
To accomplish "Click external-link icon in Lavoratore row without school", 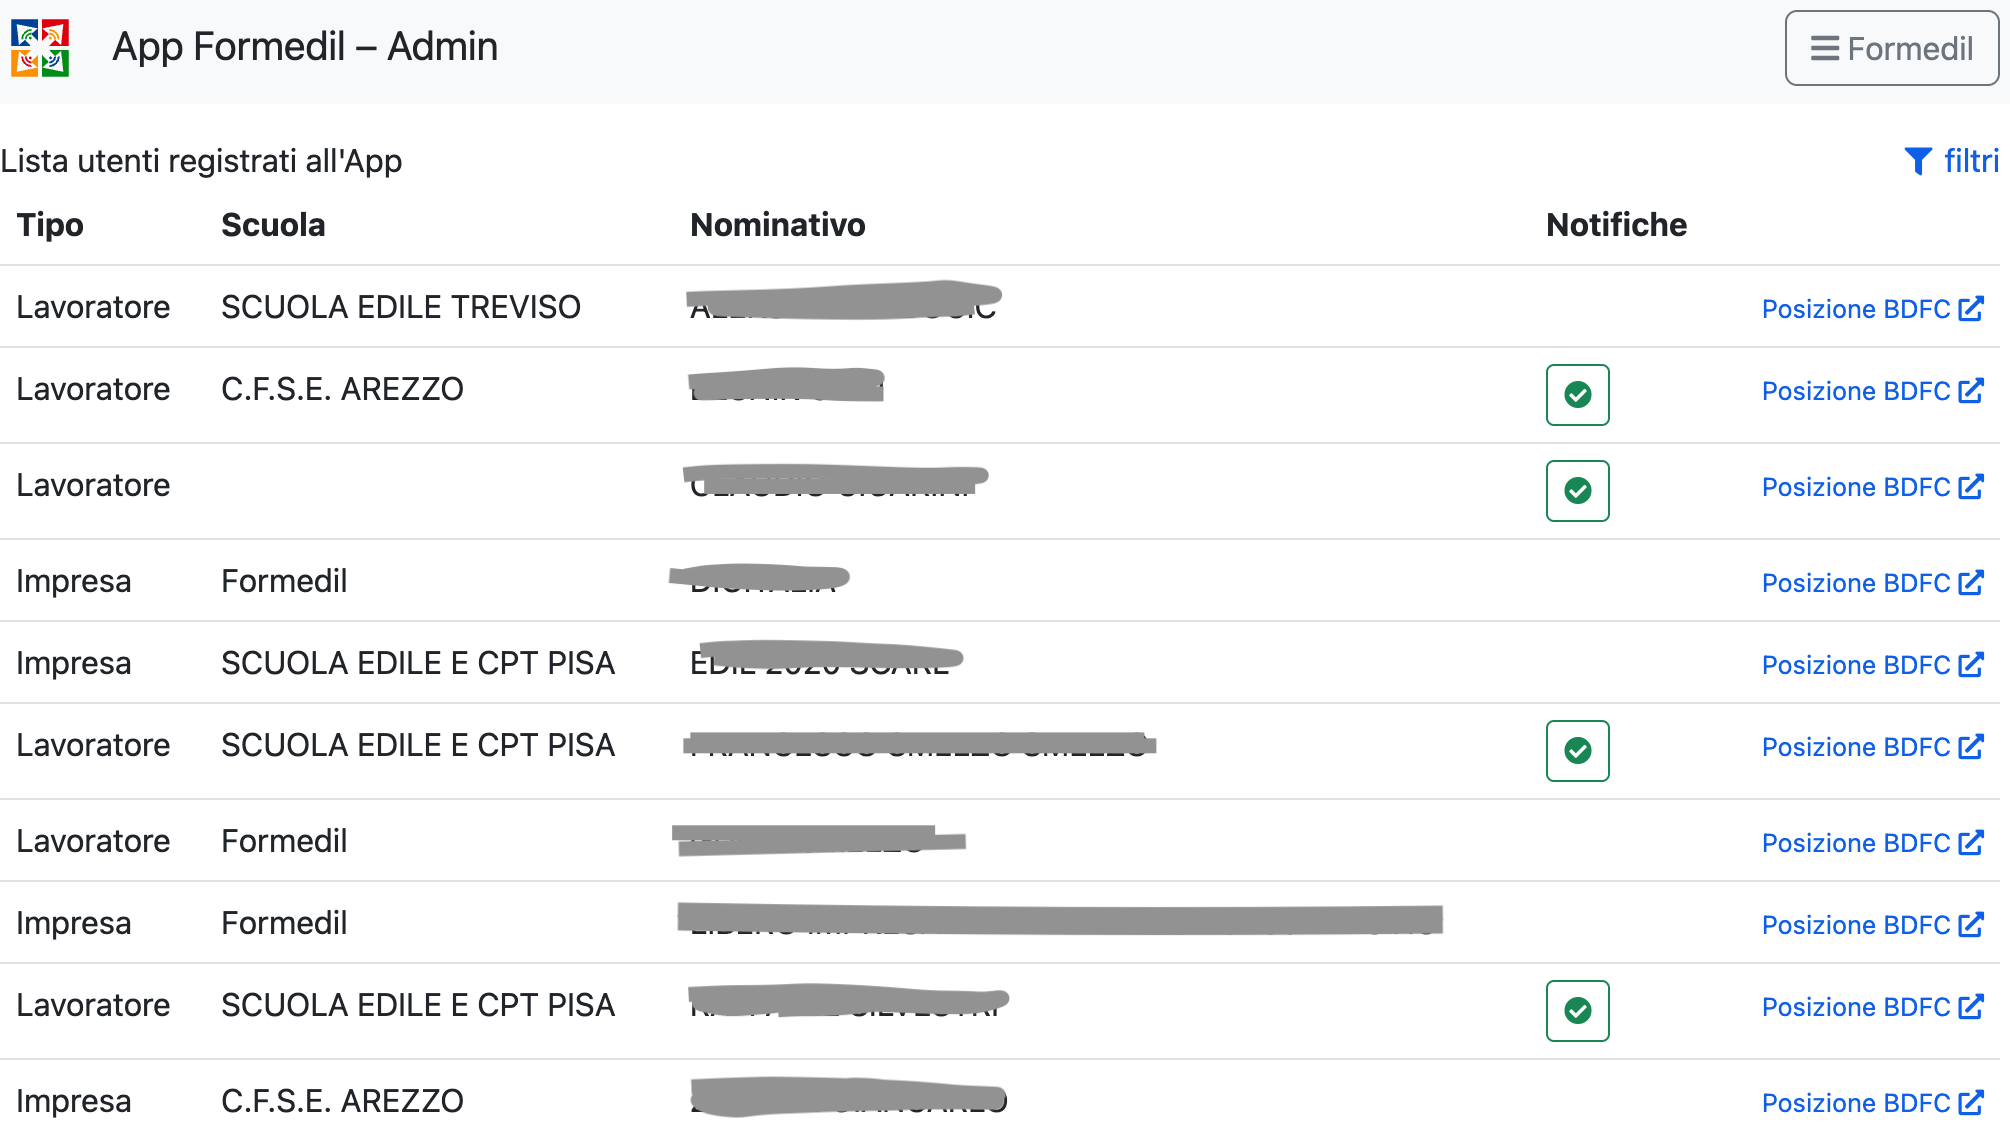I will 1971,487.
